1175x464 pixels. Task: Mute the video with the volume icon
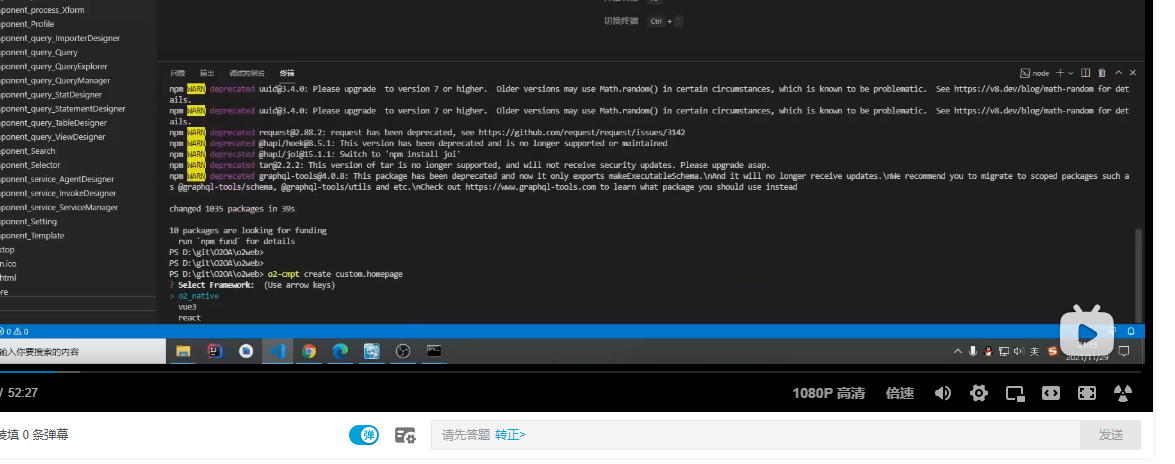pos(943,393)
